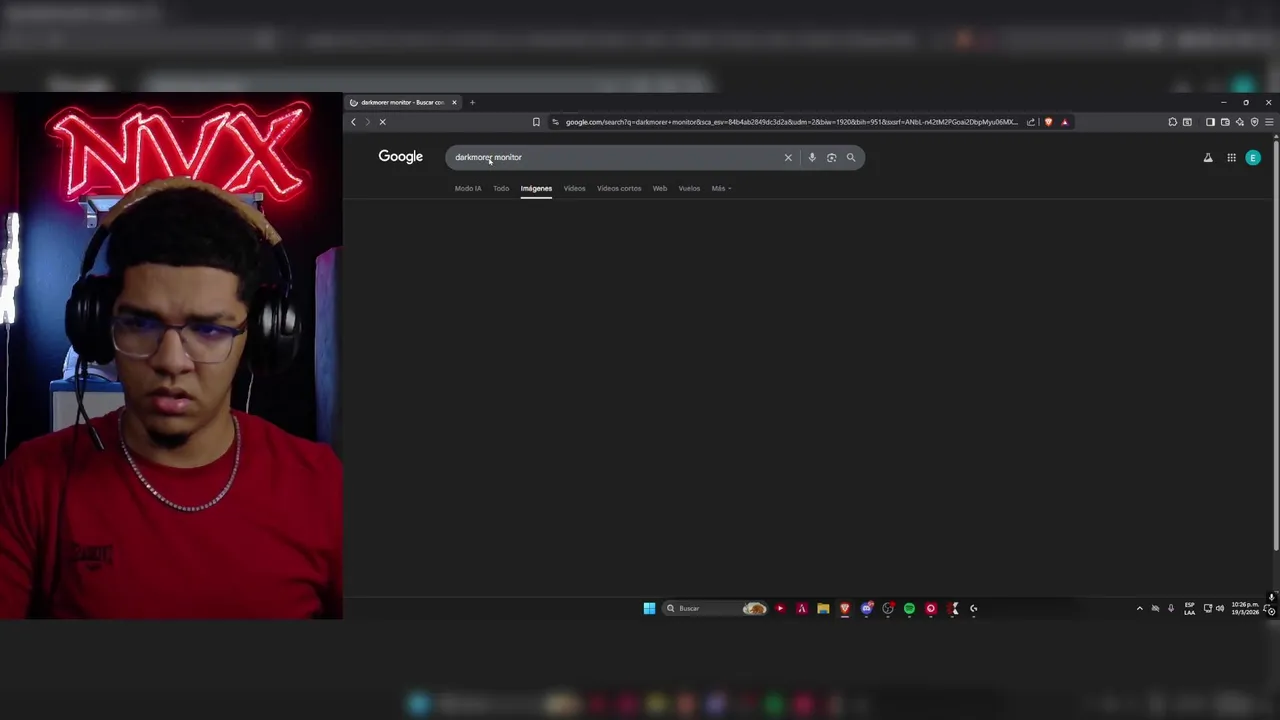Go back to the previous page
The image size is (1280, 720).
coord(353,122)
